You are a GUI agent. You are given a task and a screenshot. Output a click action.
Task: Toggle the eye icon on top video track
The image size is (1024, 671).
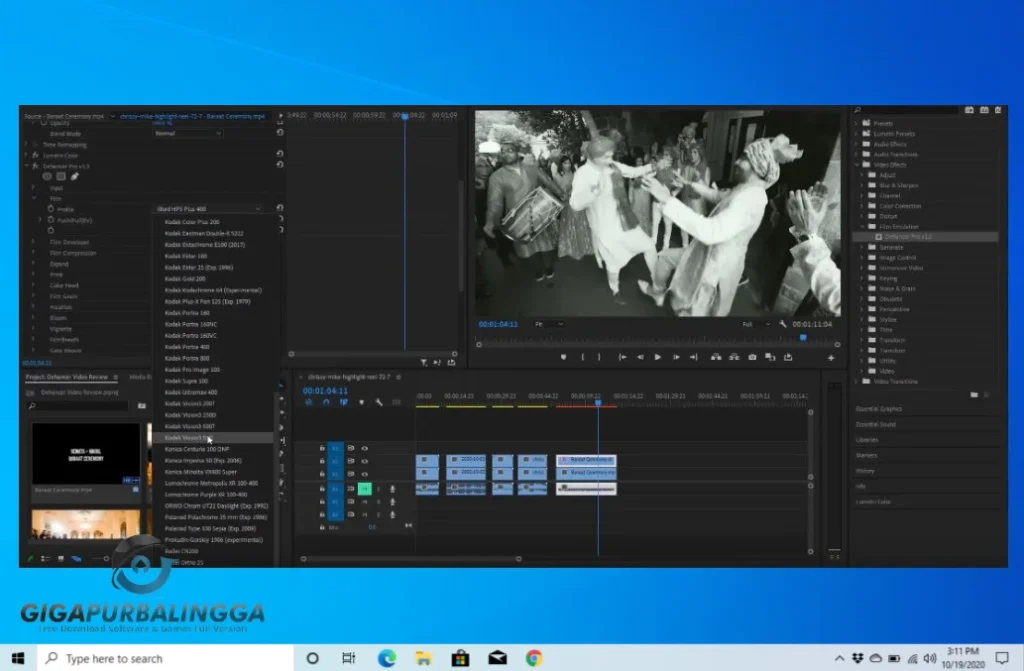click(365, 448)
